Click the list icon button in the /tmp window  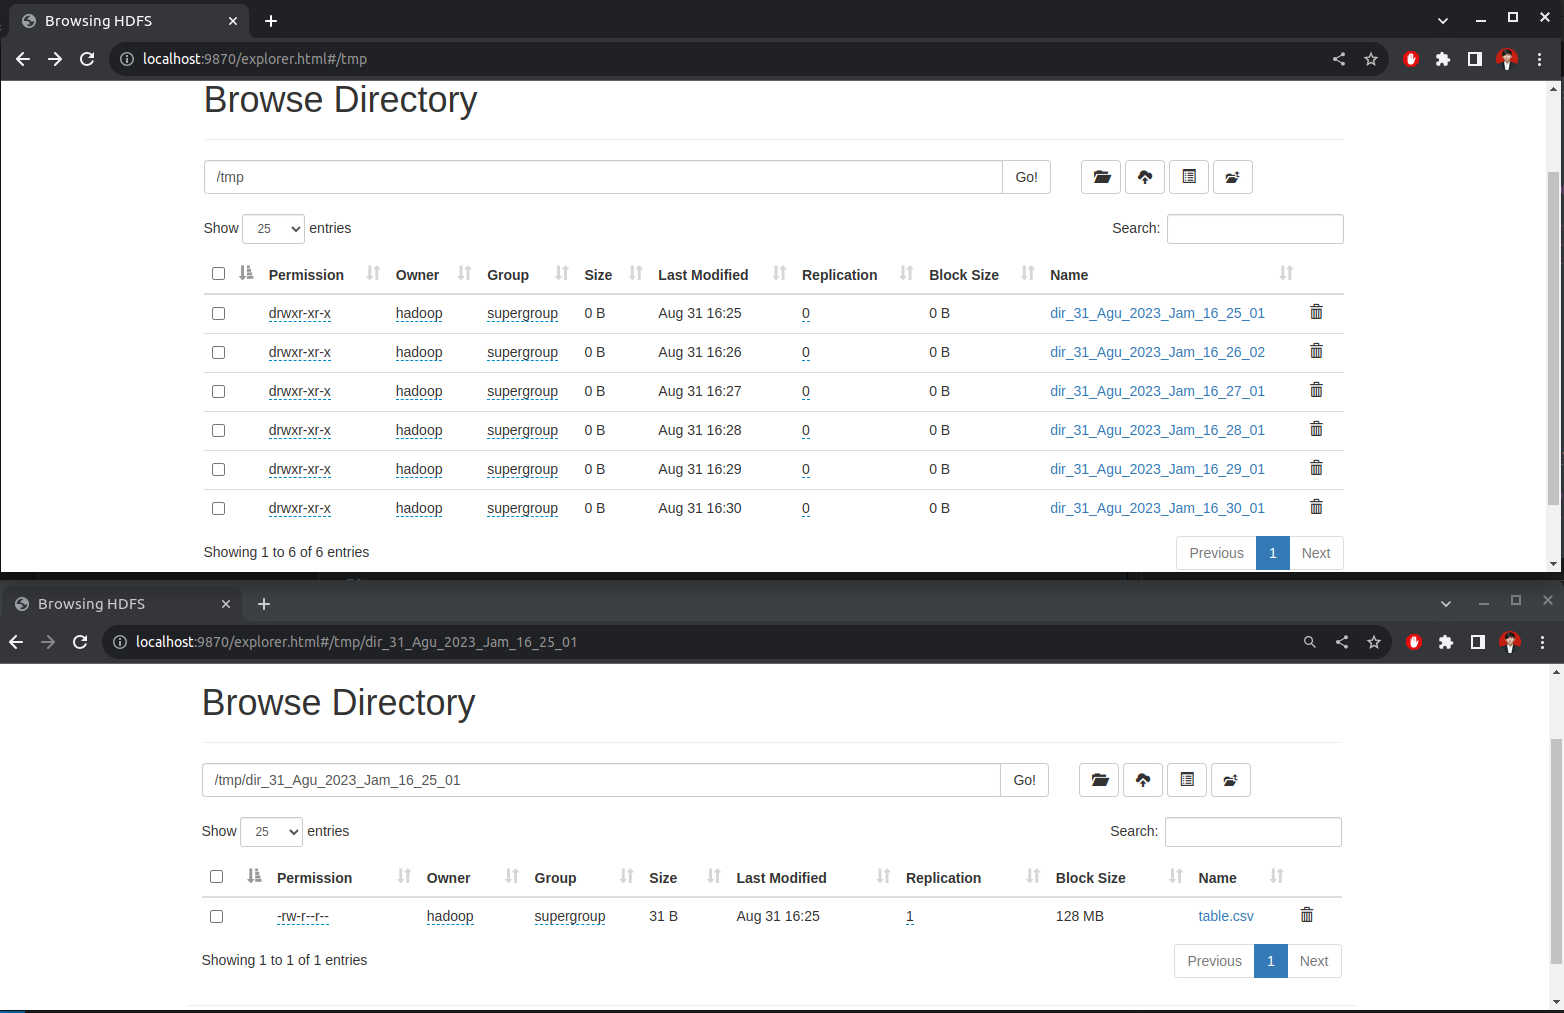coord(1189,177)
